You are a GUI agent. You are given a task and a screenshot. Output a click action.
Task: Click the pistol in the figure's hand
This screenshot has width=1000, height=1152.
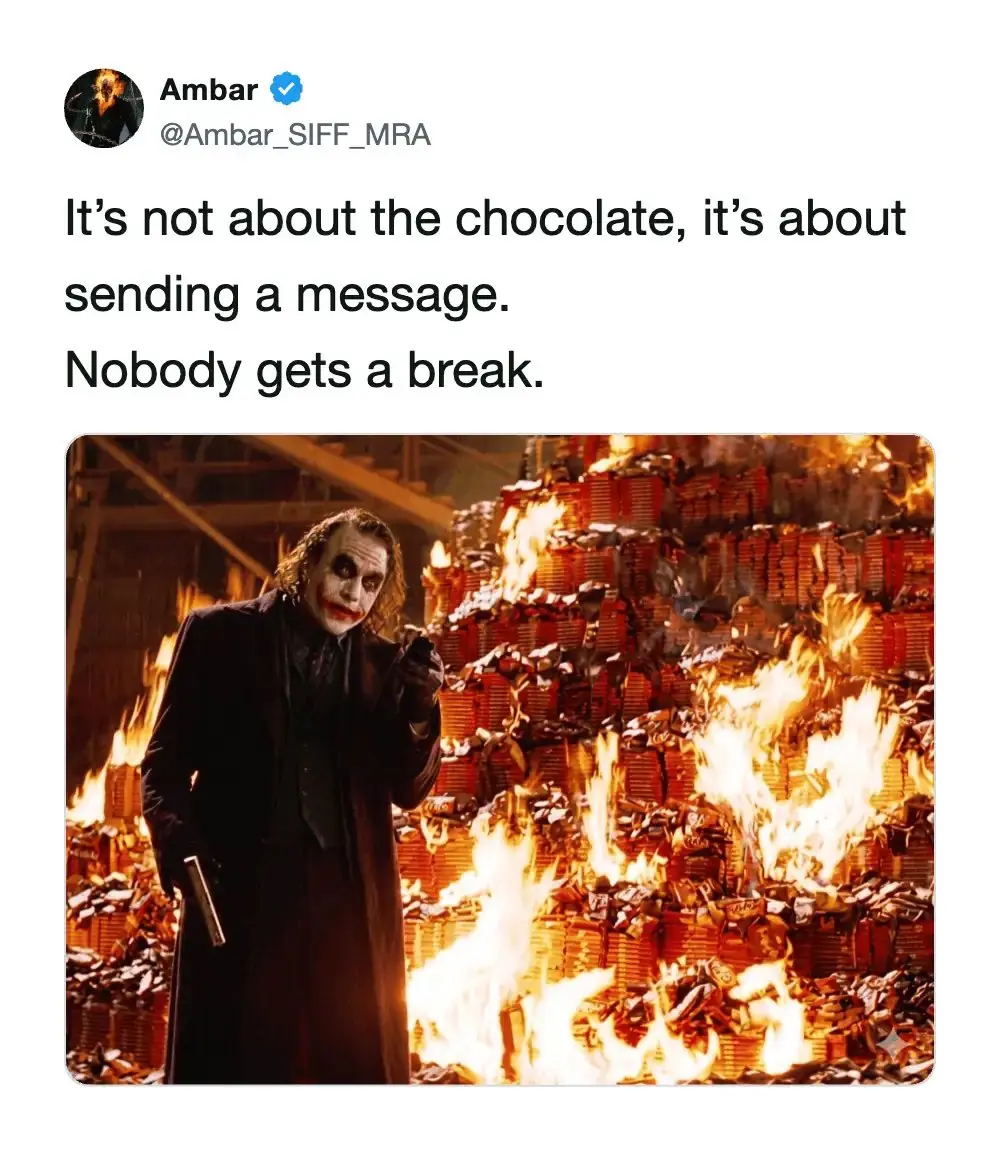(x=204, y=899)
